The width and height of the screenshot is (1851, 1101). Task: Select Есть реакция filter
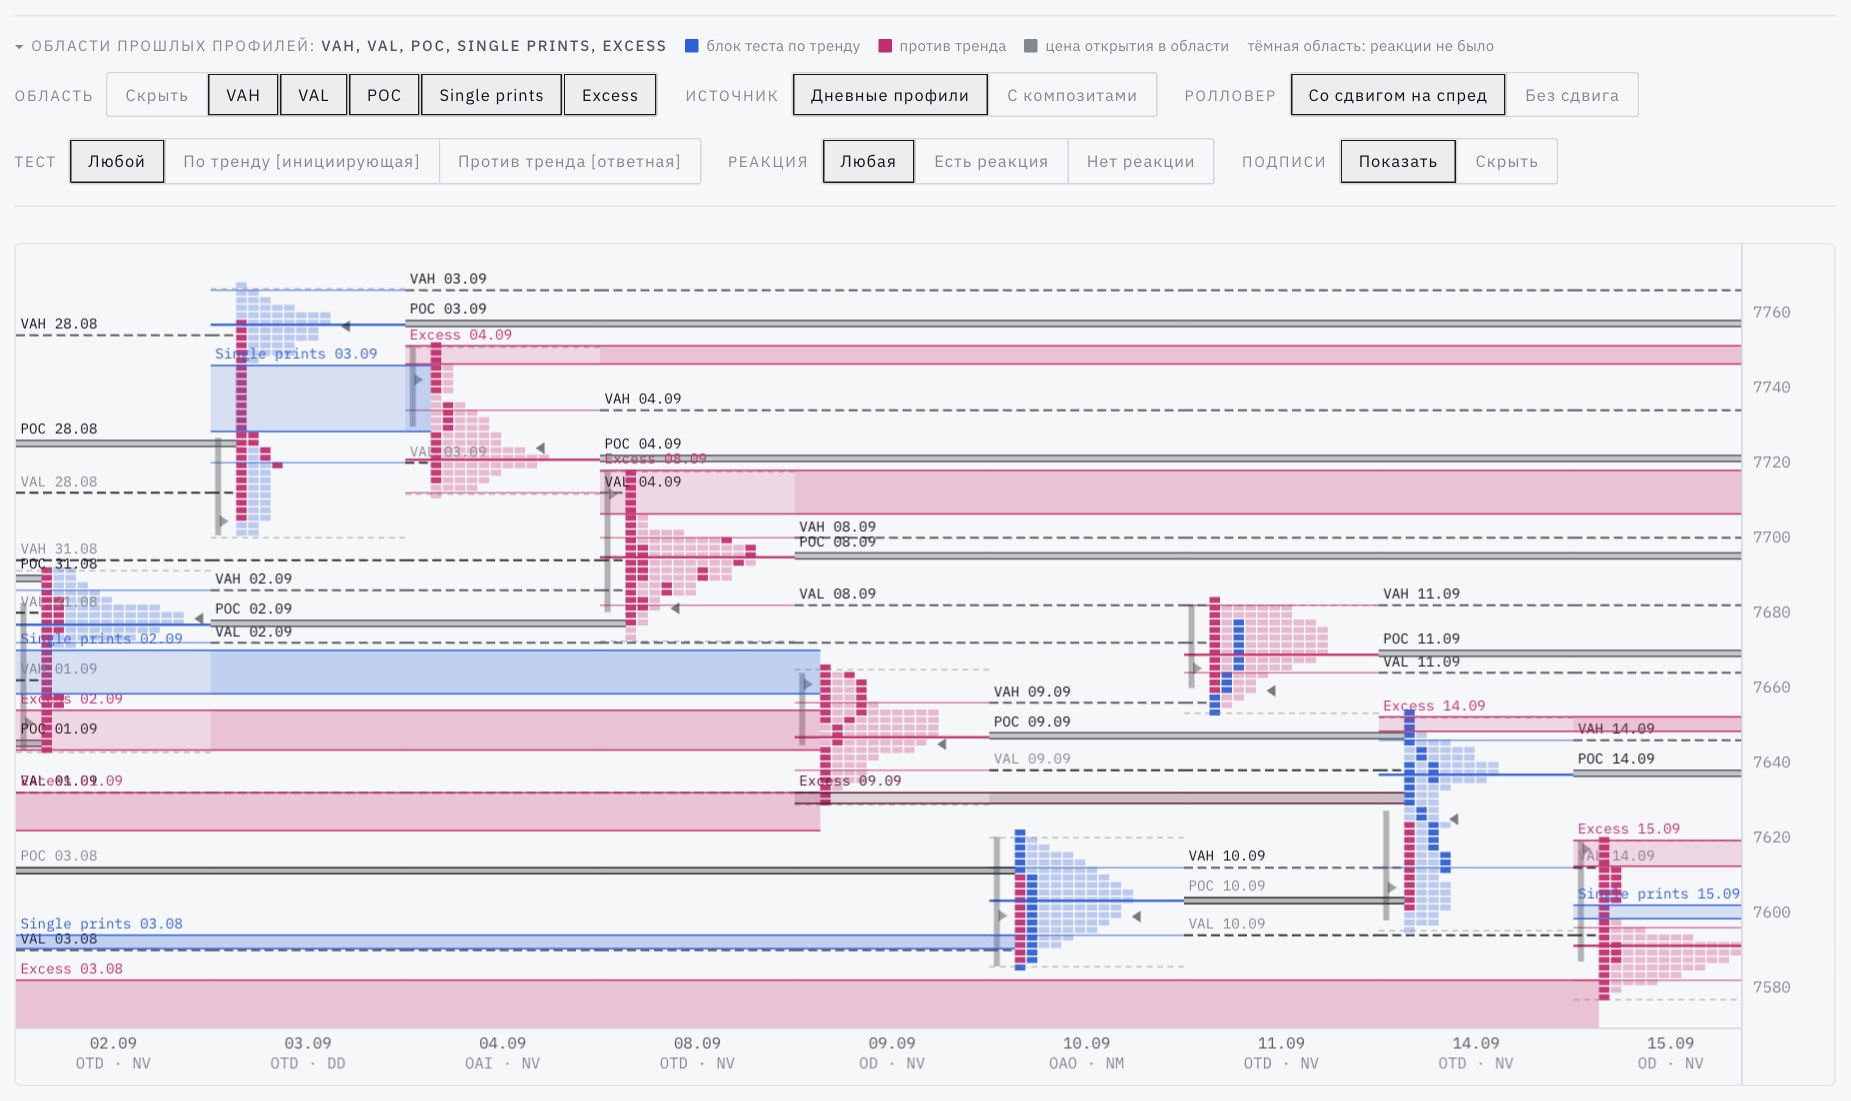[x=991, y=161]
